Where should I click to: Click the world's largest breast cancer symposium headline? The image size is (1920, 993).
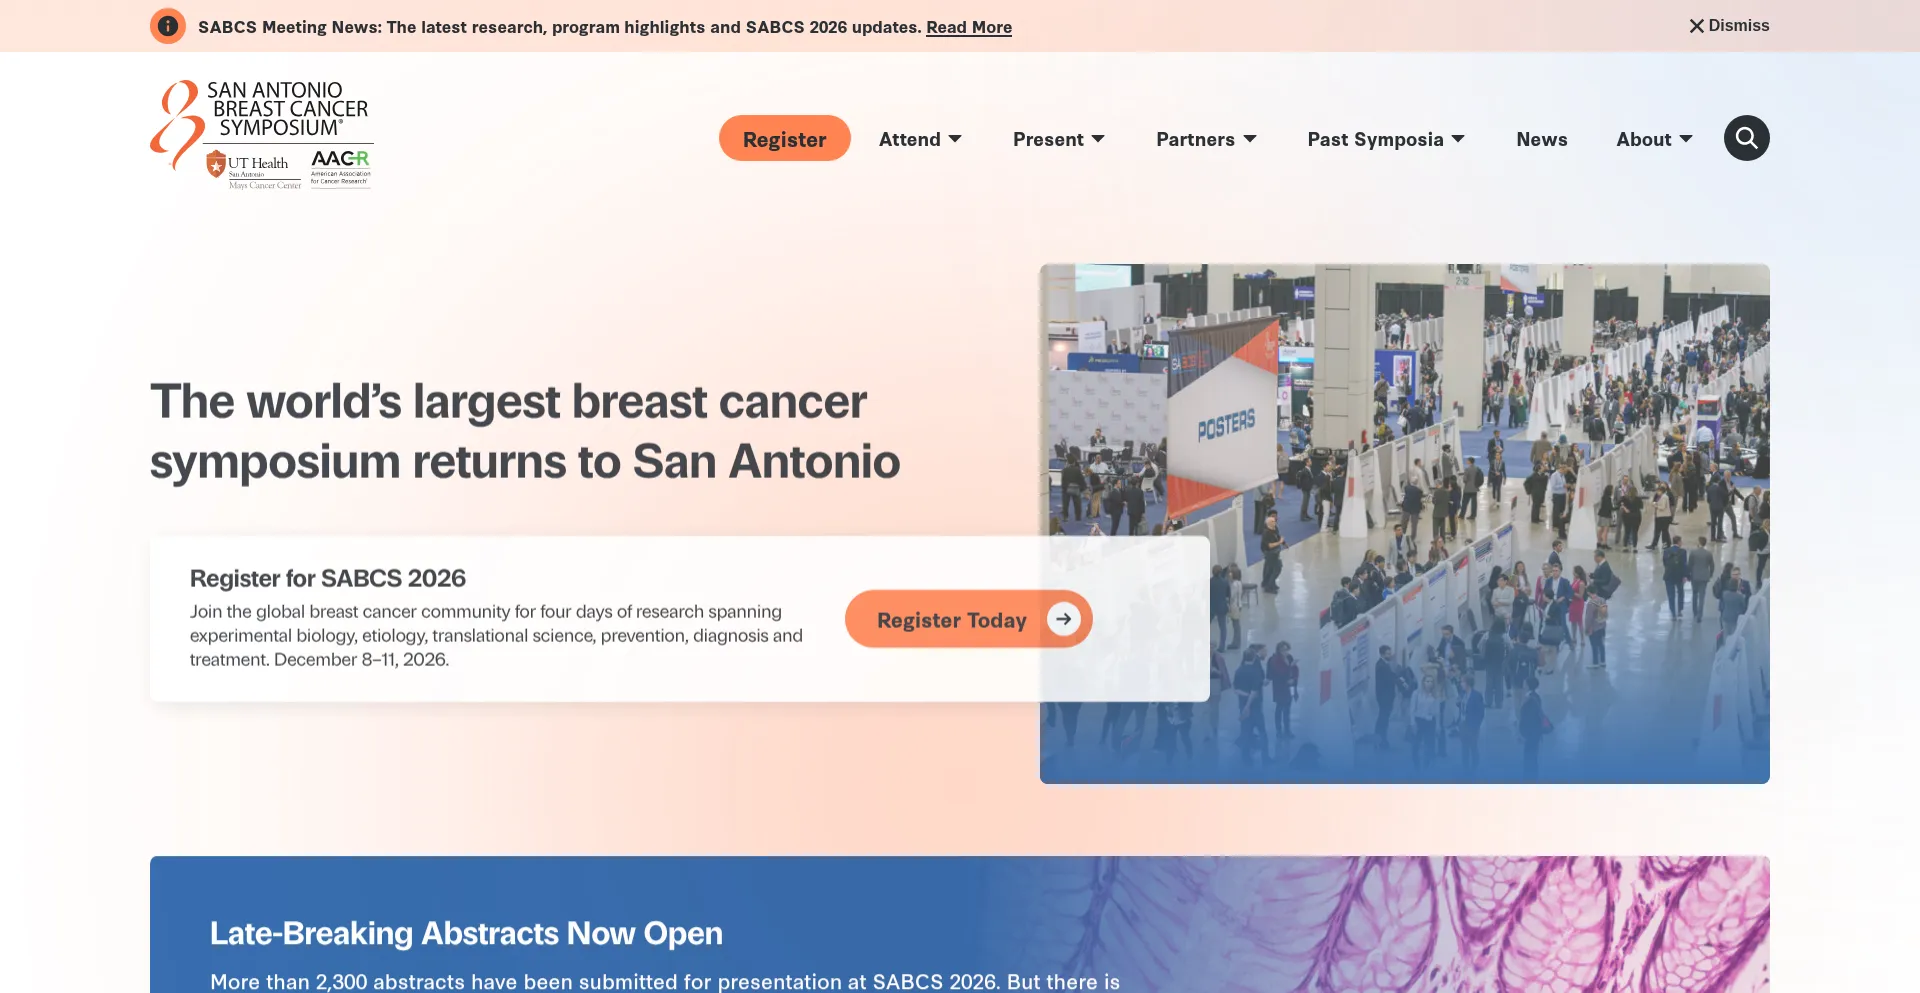(x=525, y=431)
